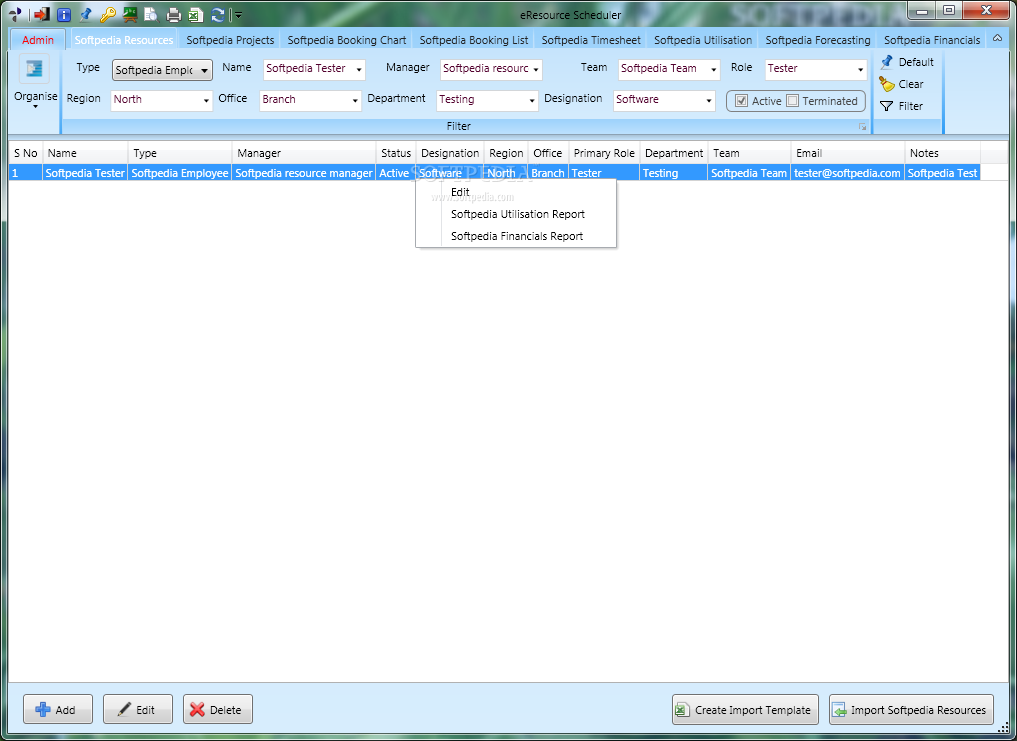Open the Softpedia Financials tab

(x=932, y=40)
